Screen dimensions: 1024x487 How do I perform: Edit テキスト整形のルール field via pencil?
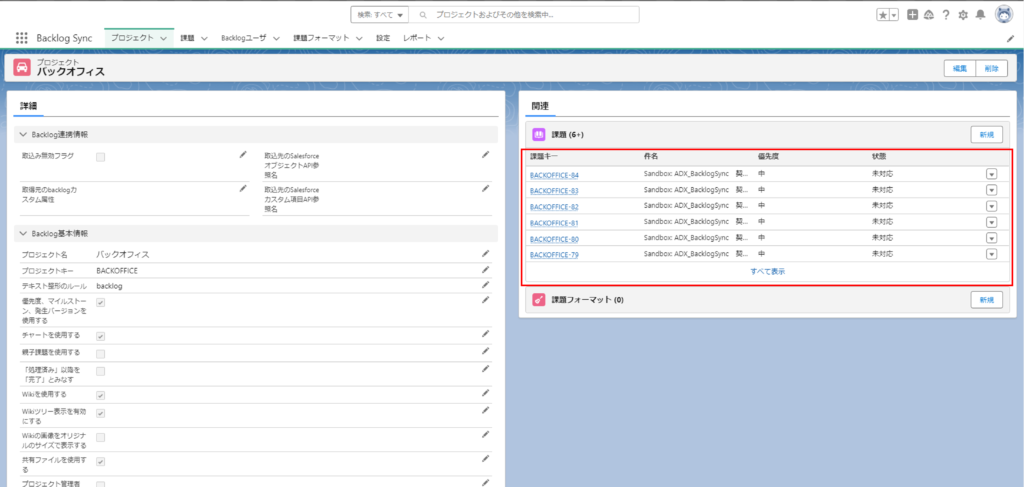(x=485, y=285)
